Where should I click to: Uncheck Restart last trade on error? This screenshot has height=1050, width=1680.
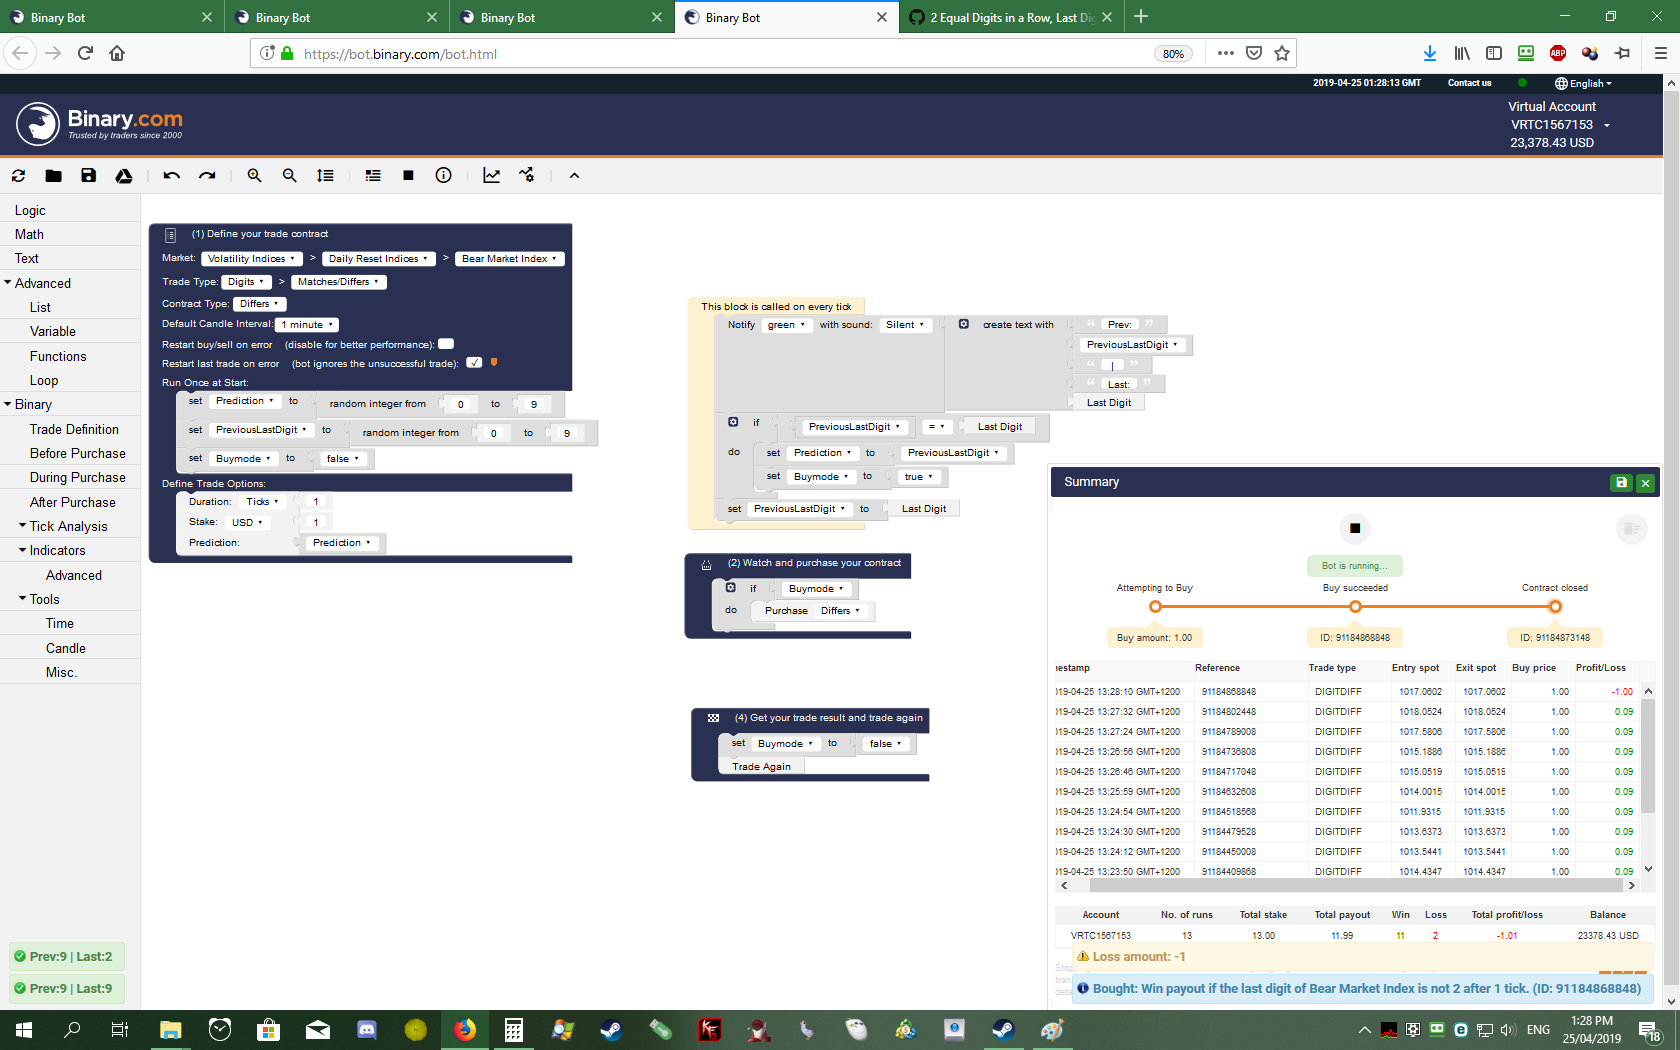[473, 362]
